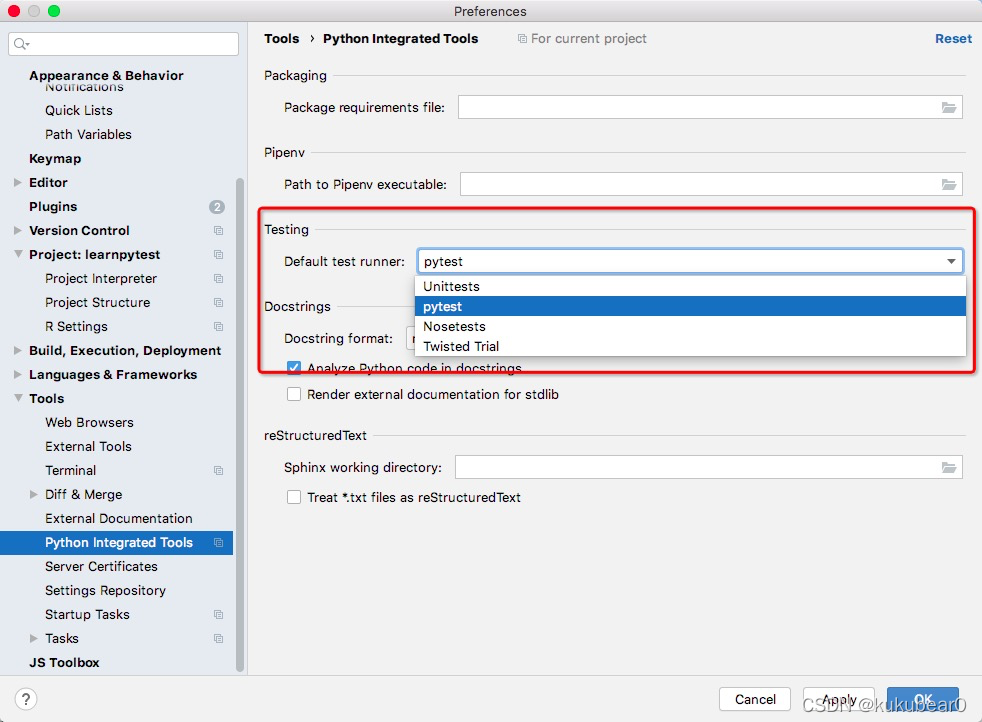Toggle Analyze Python code in docstrings checkbox
The width and height of the screenshot is (982, 722).
(294, 368)
